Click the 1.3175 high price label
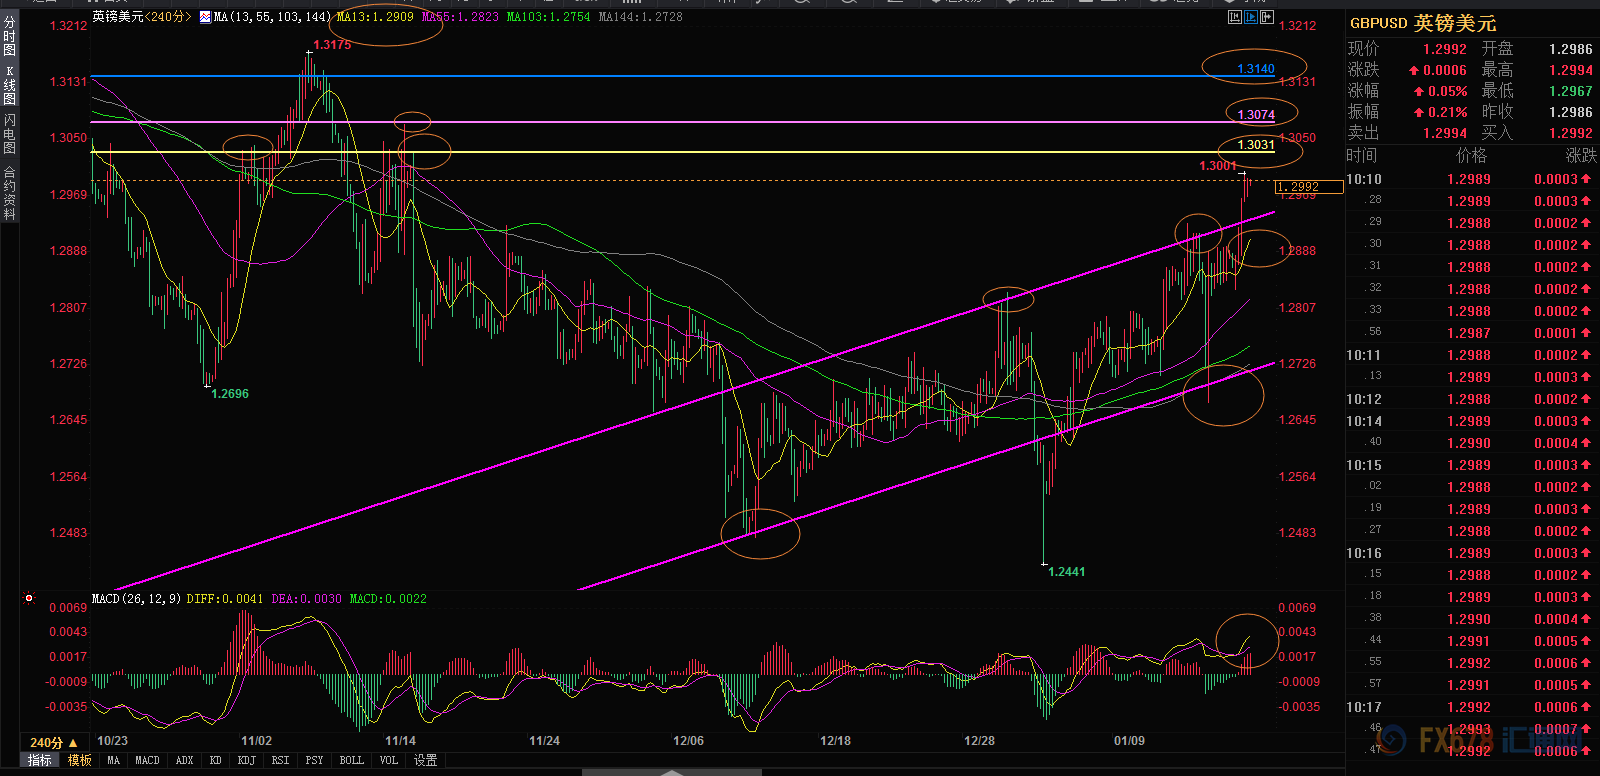The image size is (1600, 776). (x=332, y=45)
